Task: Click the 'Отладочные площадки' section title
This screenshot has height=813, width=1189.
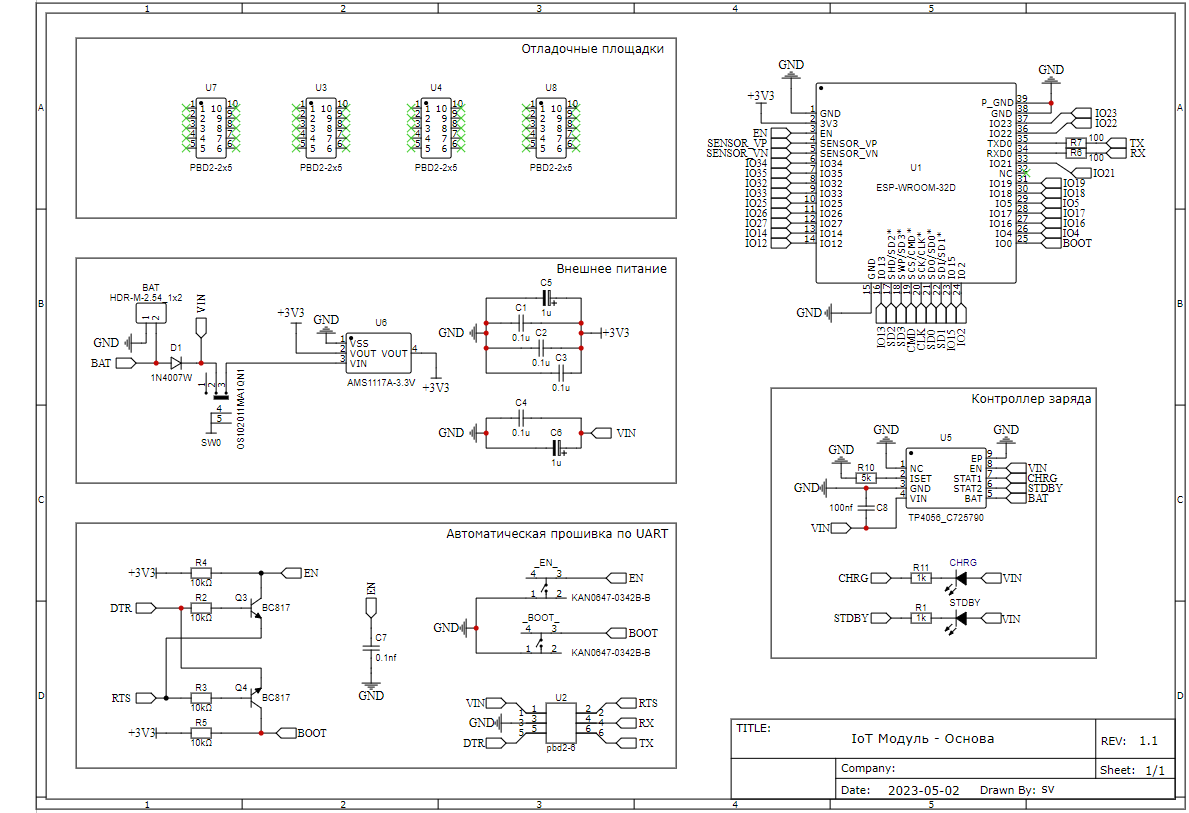Action: 592,49
